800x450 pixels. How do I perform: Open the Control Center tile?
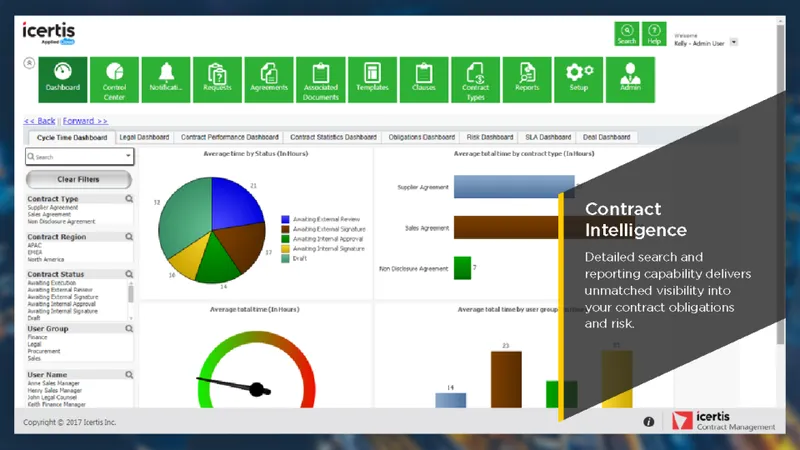tap(114, 80)
